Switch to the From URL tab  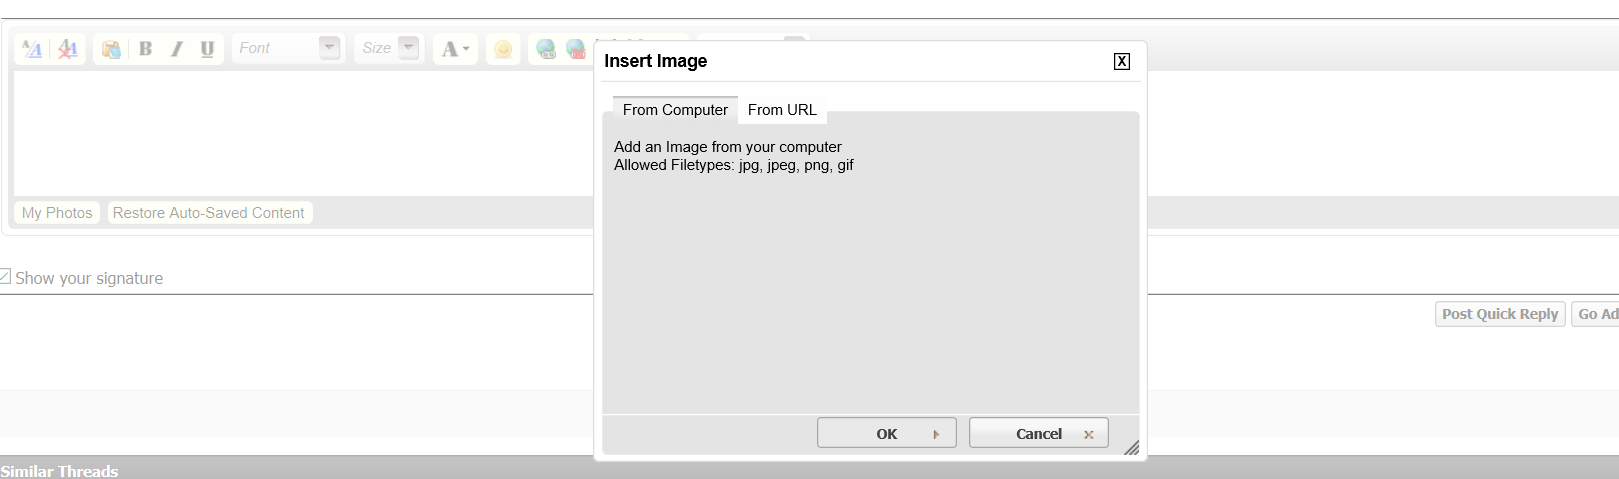[x=782, y=110]
